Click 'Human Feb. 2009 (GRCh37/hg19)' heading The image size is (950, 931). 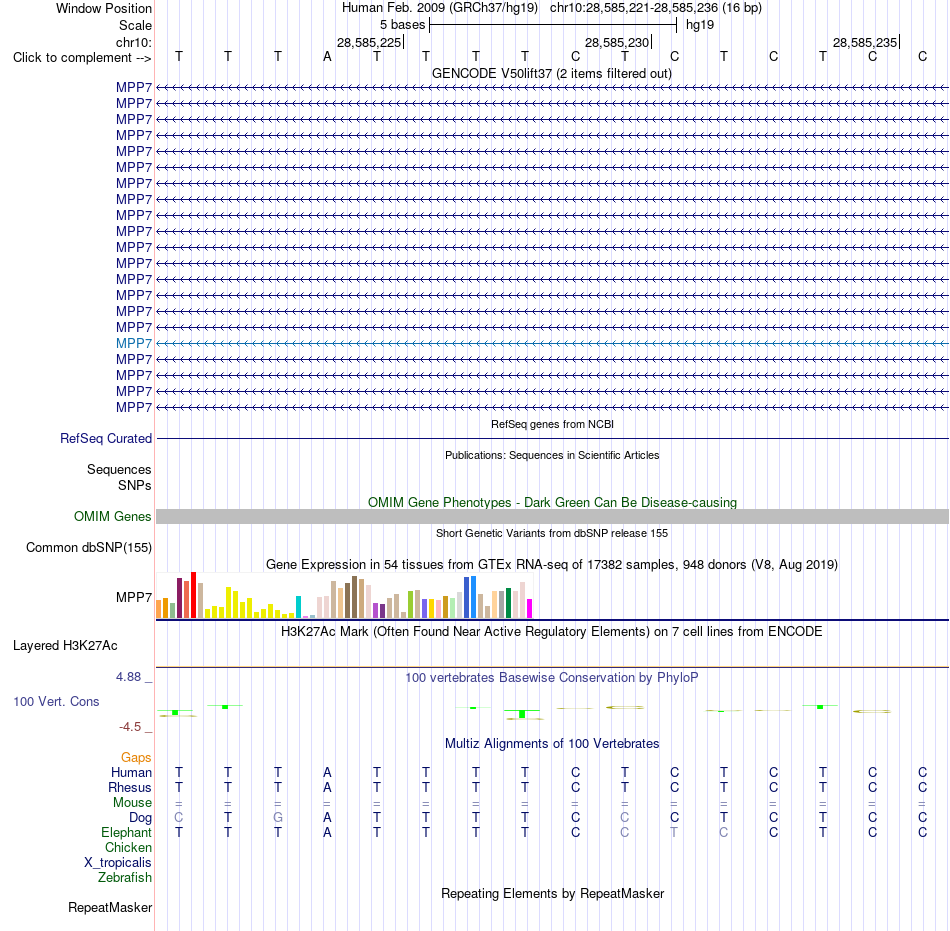440,8
